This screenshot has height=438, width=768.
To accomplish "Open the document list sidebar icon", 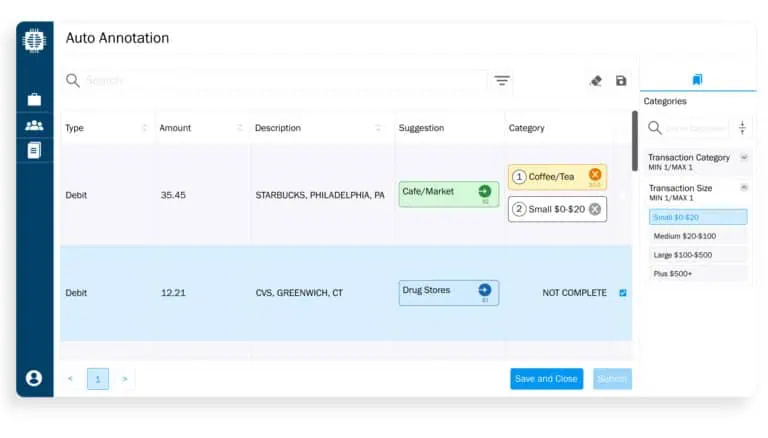I will [x=34, y=150].
